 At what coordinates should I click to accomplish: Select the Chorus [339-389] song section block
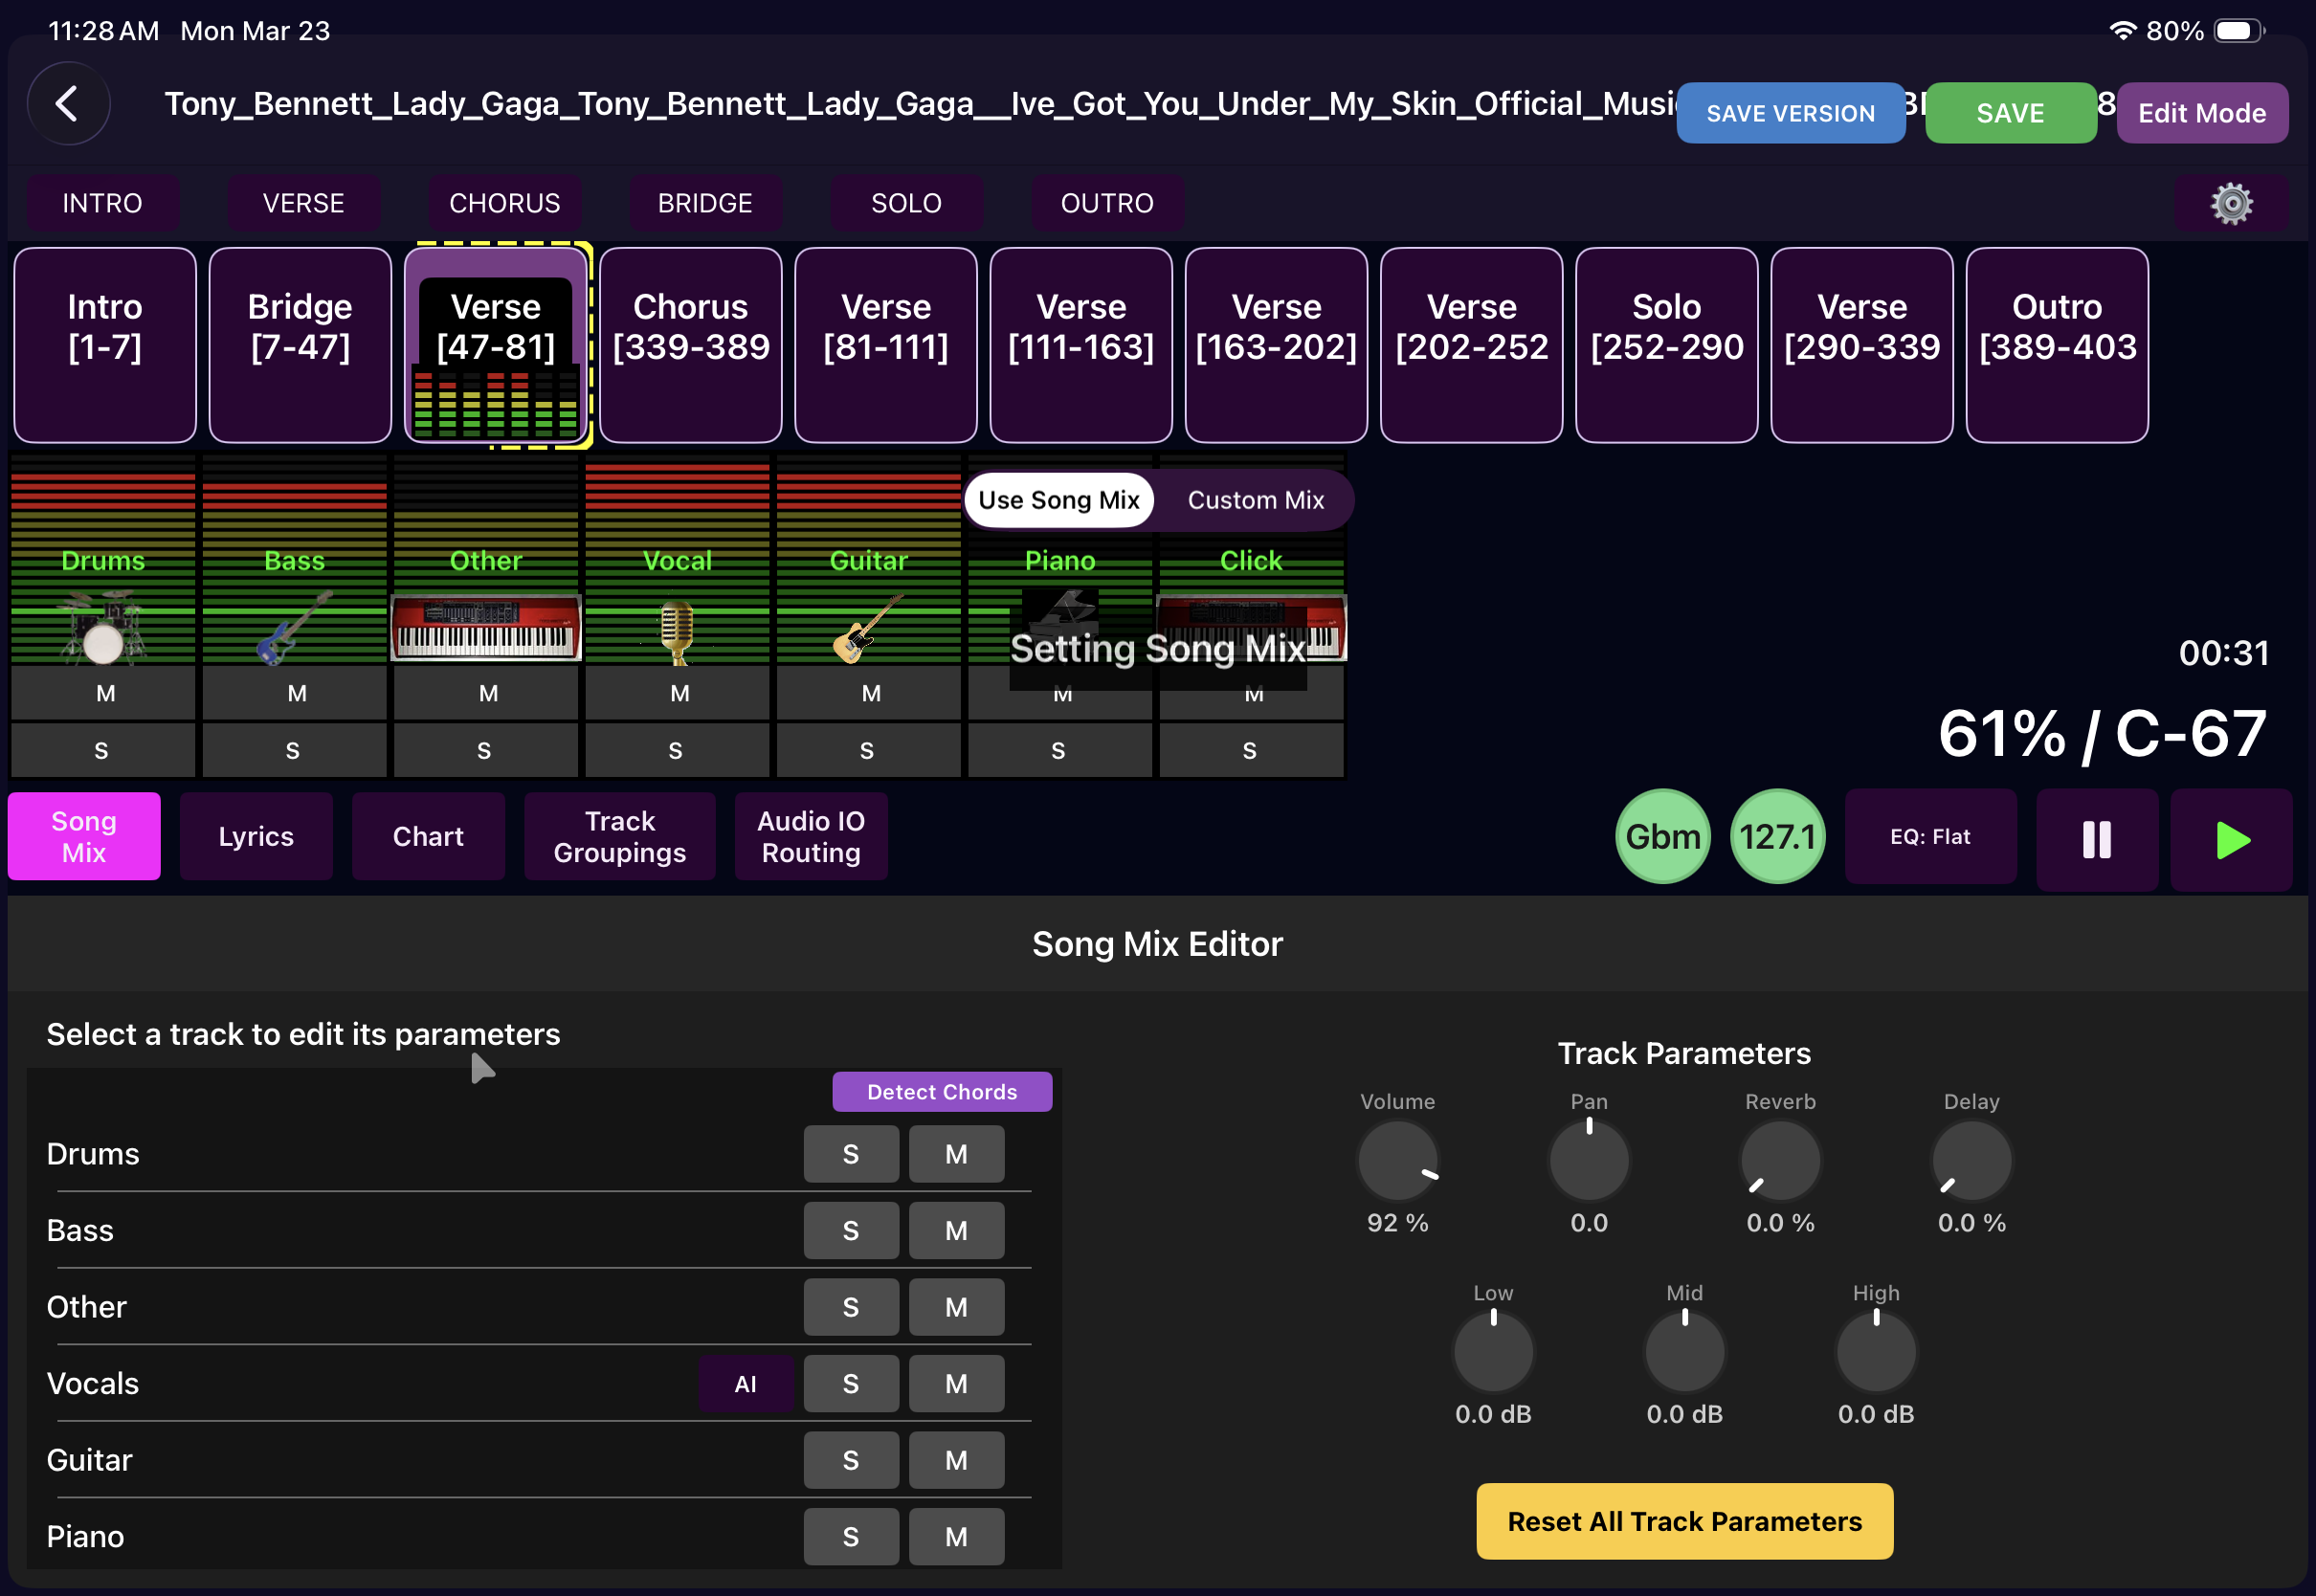[691, 344]
